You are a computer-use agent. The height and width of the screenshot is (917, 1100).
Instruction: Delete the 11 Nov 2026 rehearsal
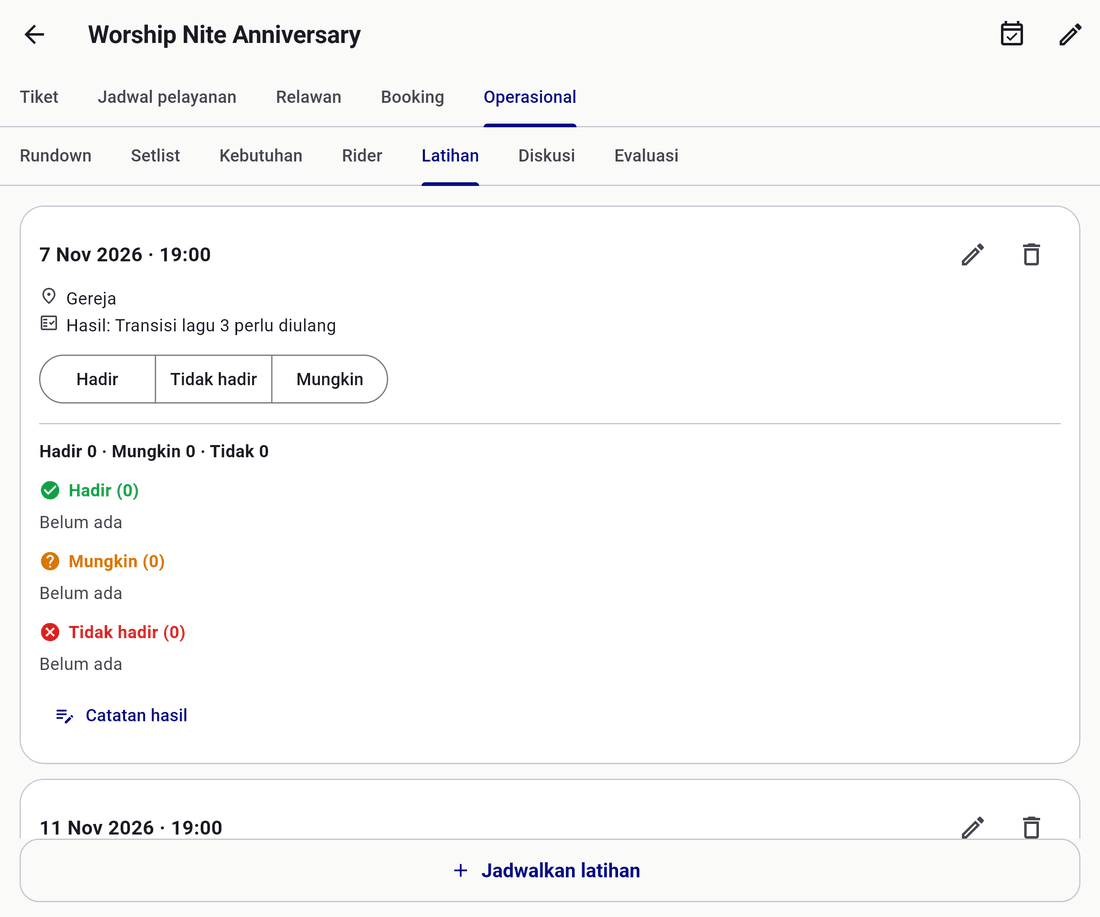click(1031, 827)
